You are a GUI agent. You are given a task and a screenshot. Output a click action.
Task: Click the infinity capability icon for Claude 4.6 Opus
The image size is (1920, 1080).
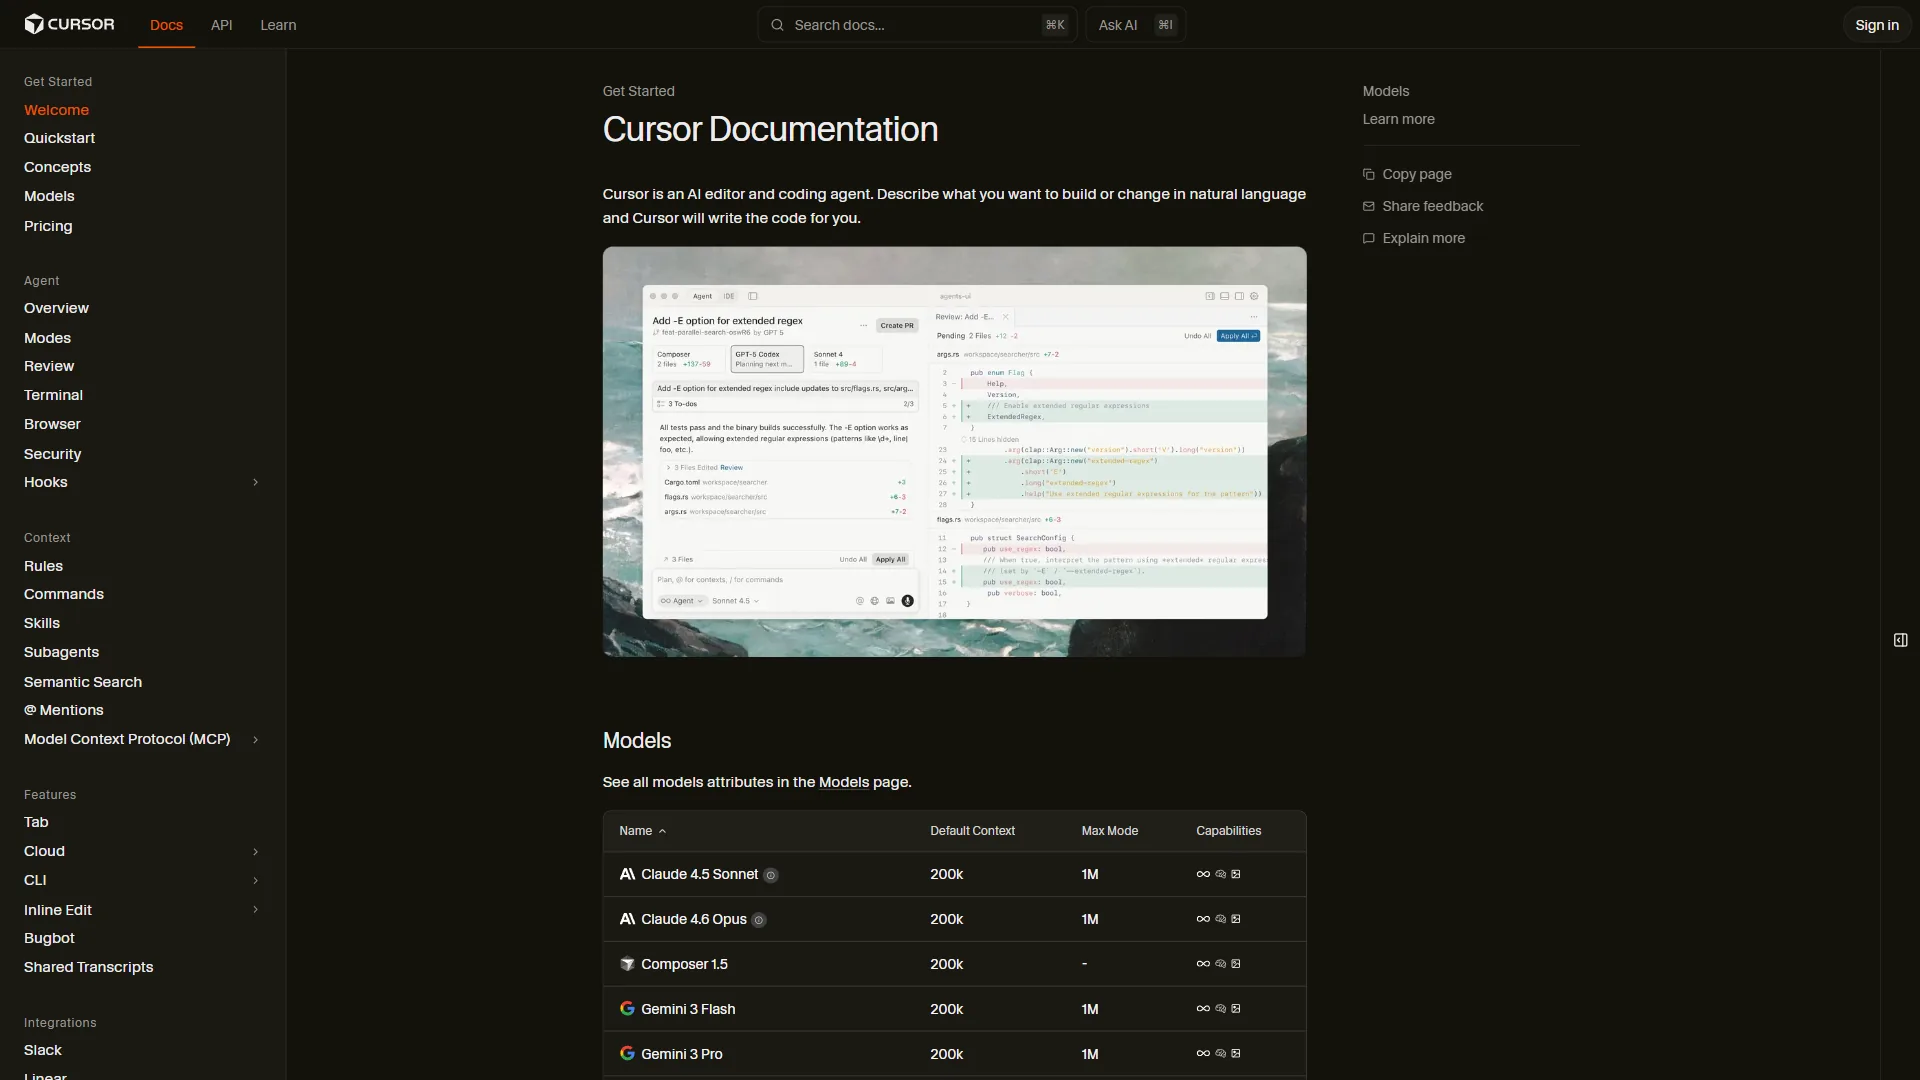tap(1203, 919)
